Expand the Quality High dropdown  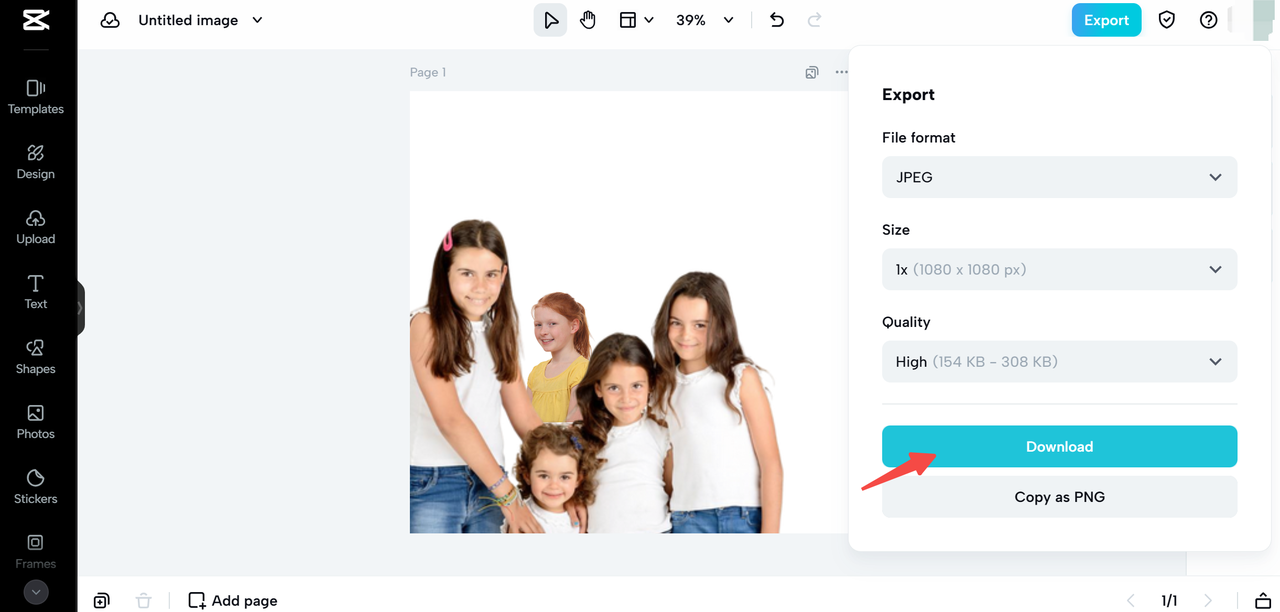(x=1059, y=361)
